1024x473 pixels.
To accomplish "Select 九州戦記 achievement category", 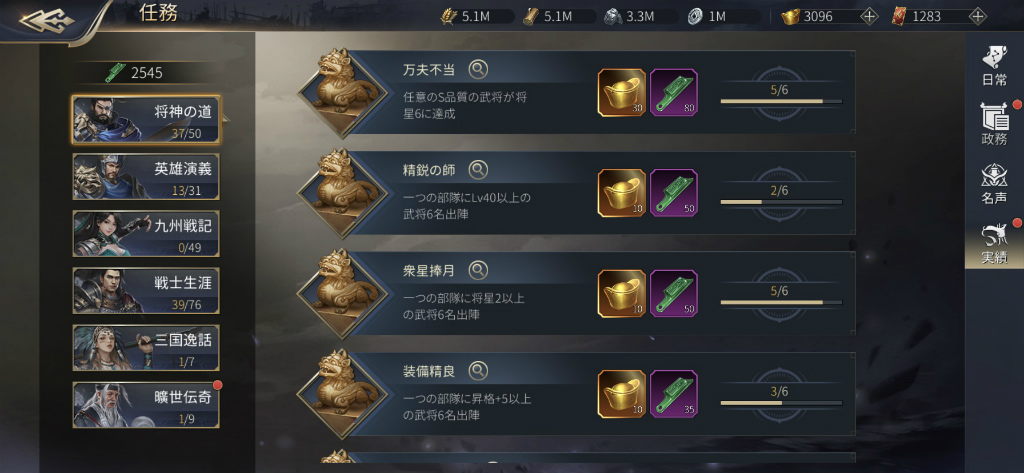I will click(146, 233).
